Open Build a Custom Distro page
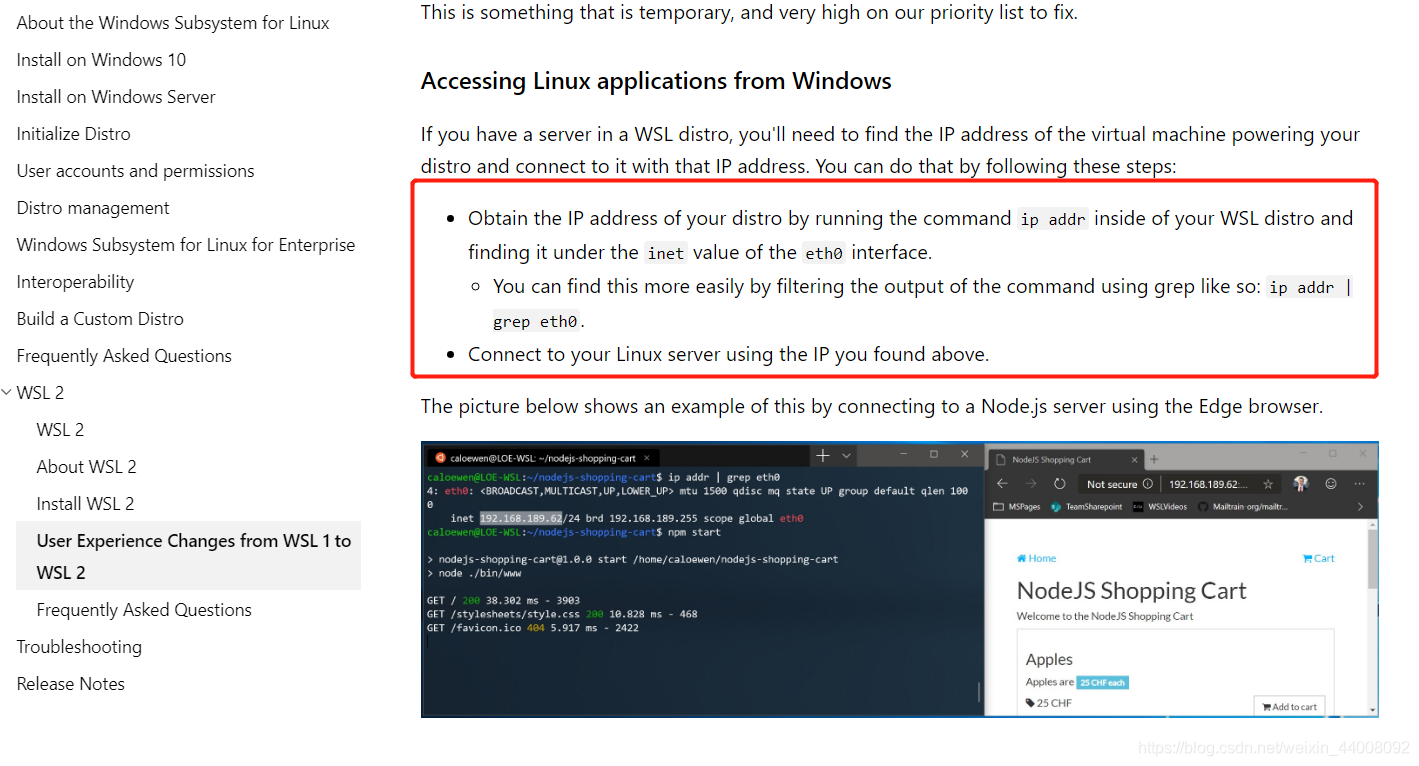 coord(100,319)
